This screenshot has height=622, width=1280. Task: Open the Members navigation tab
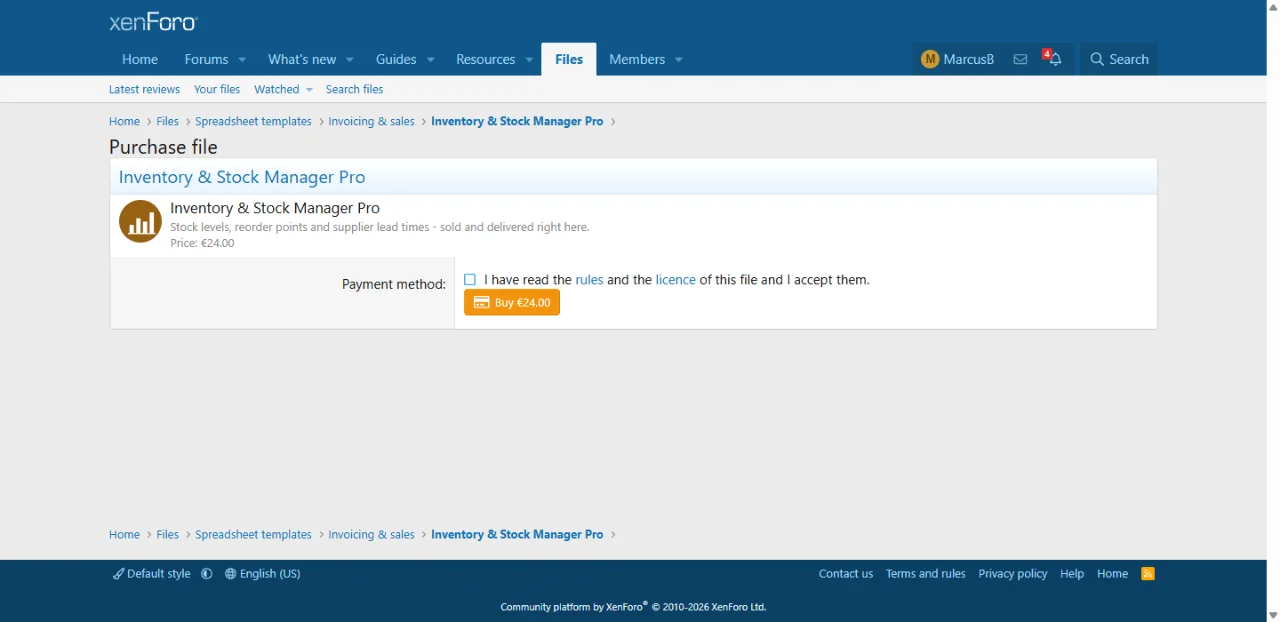[x=637, y=59]
